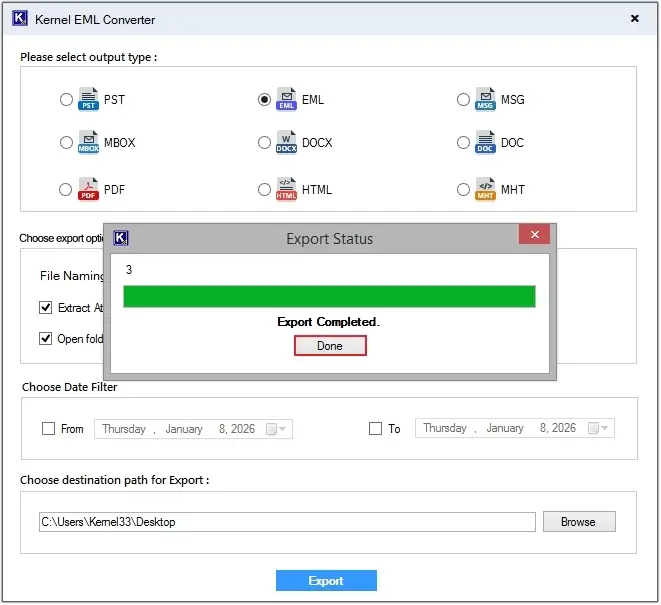
Task: Click the DOCX file format icon
Action: tap(287, 142)
